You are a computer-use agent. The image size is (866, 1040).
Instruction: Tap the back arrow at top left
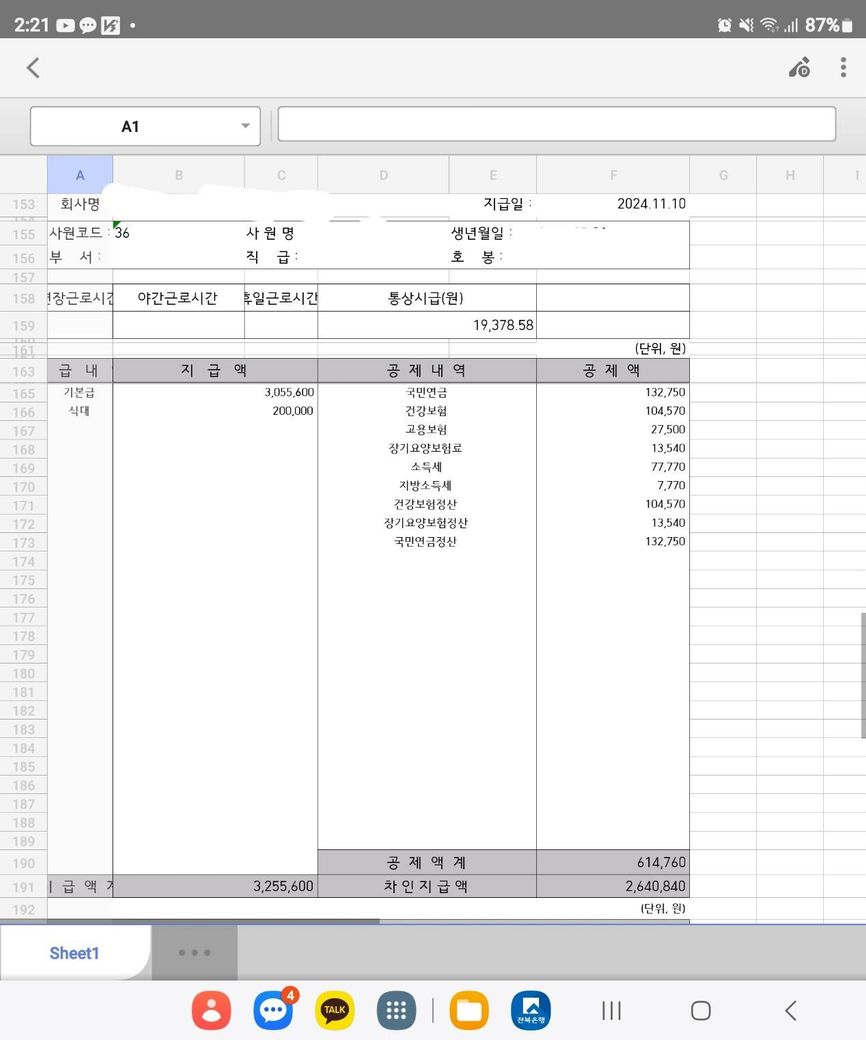33,67
